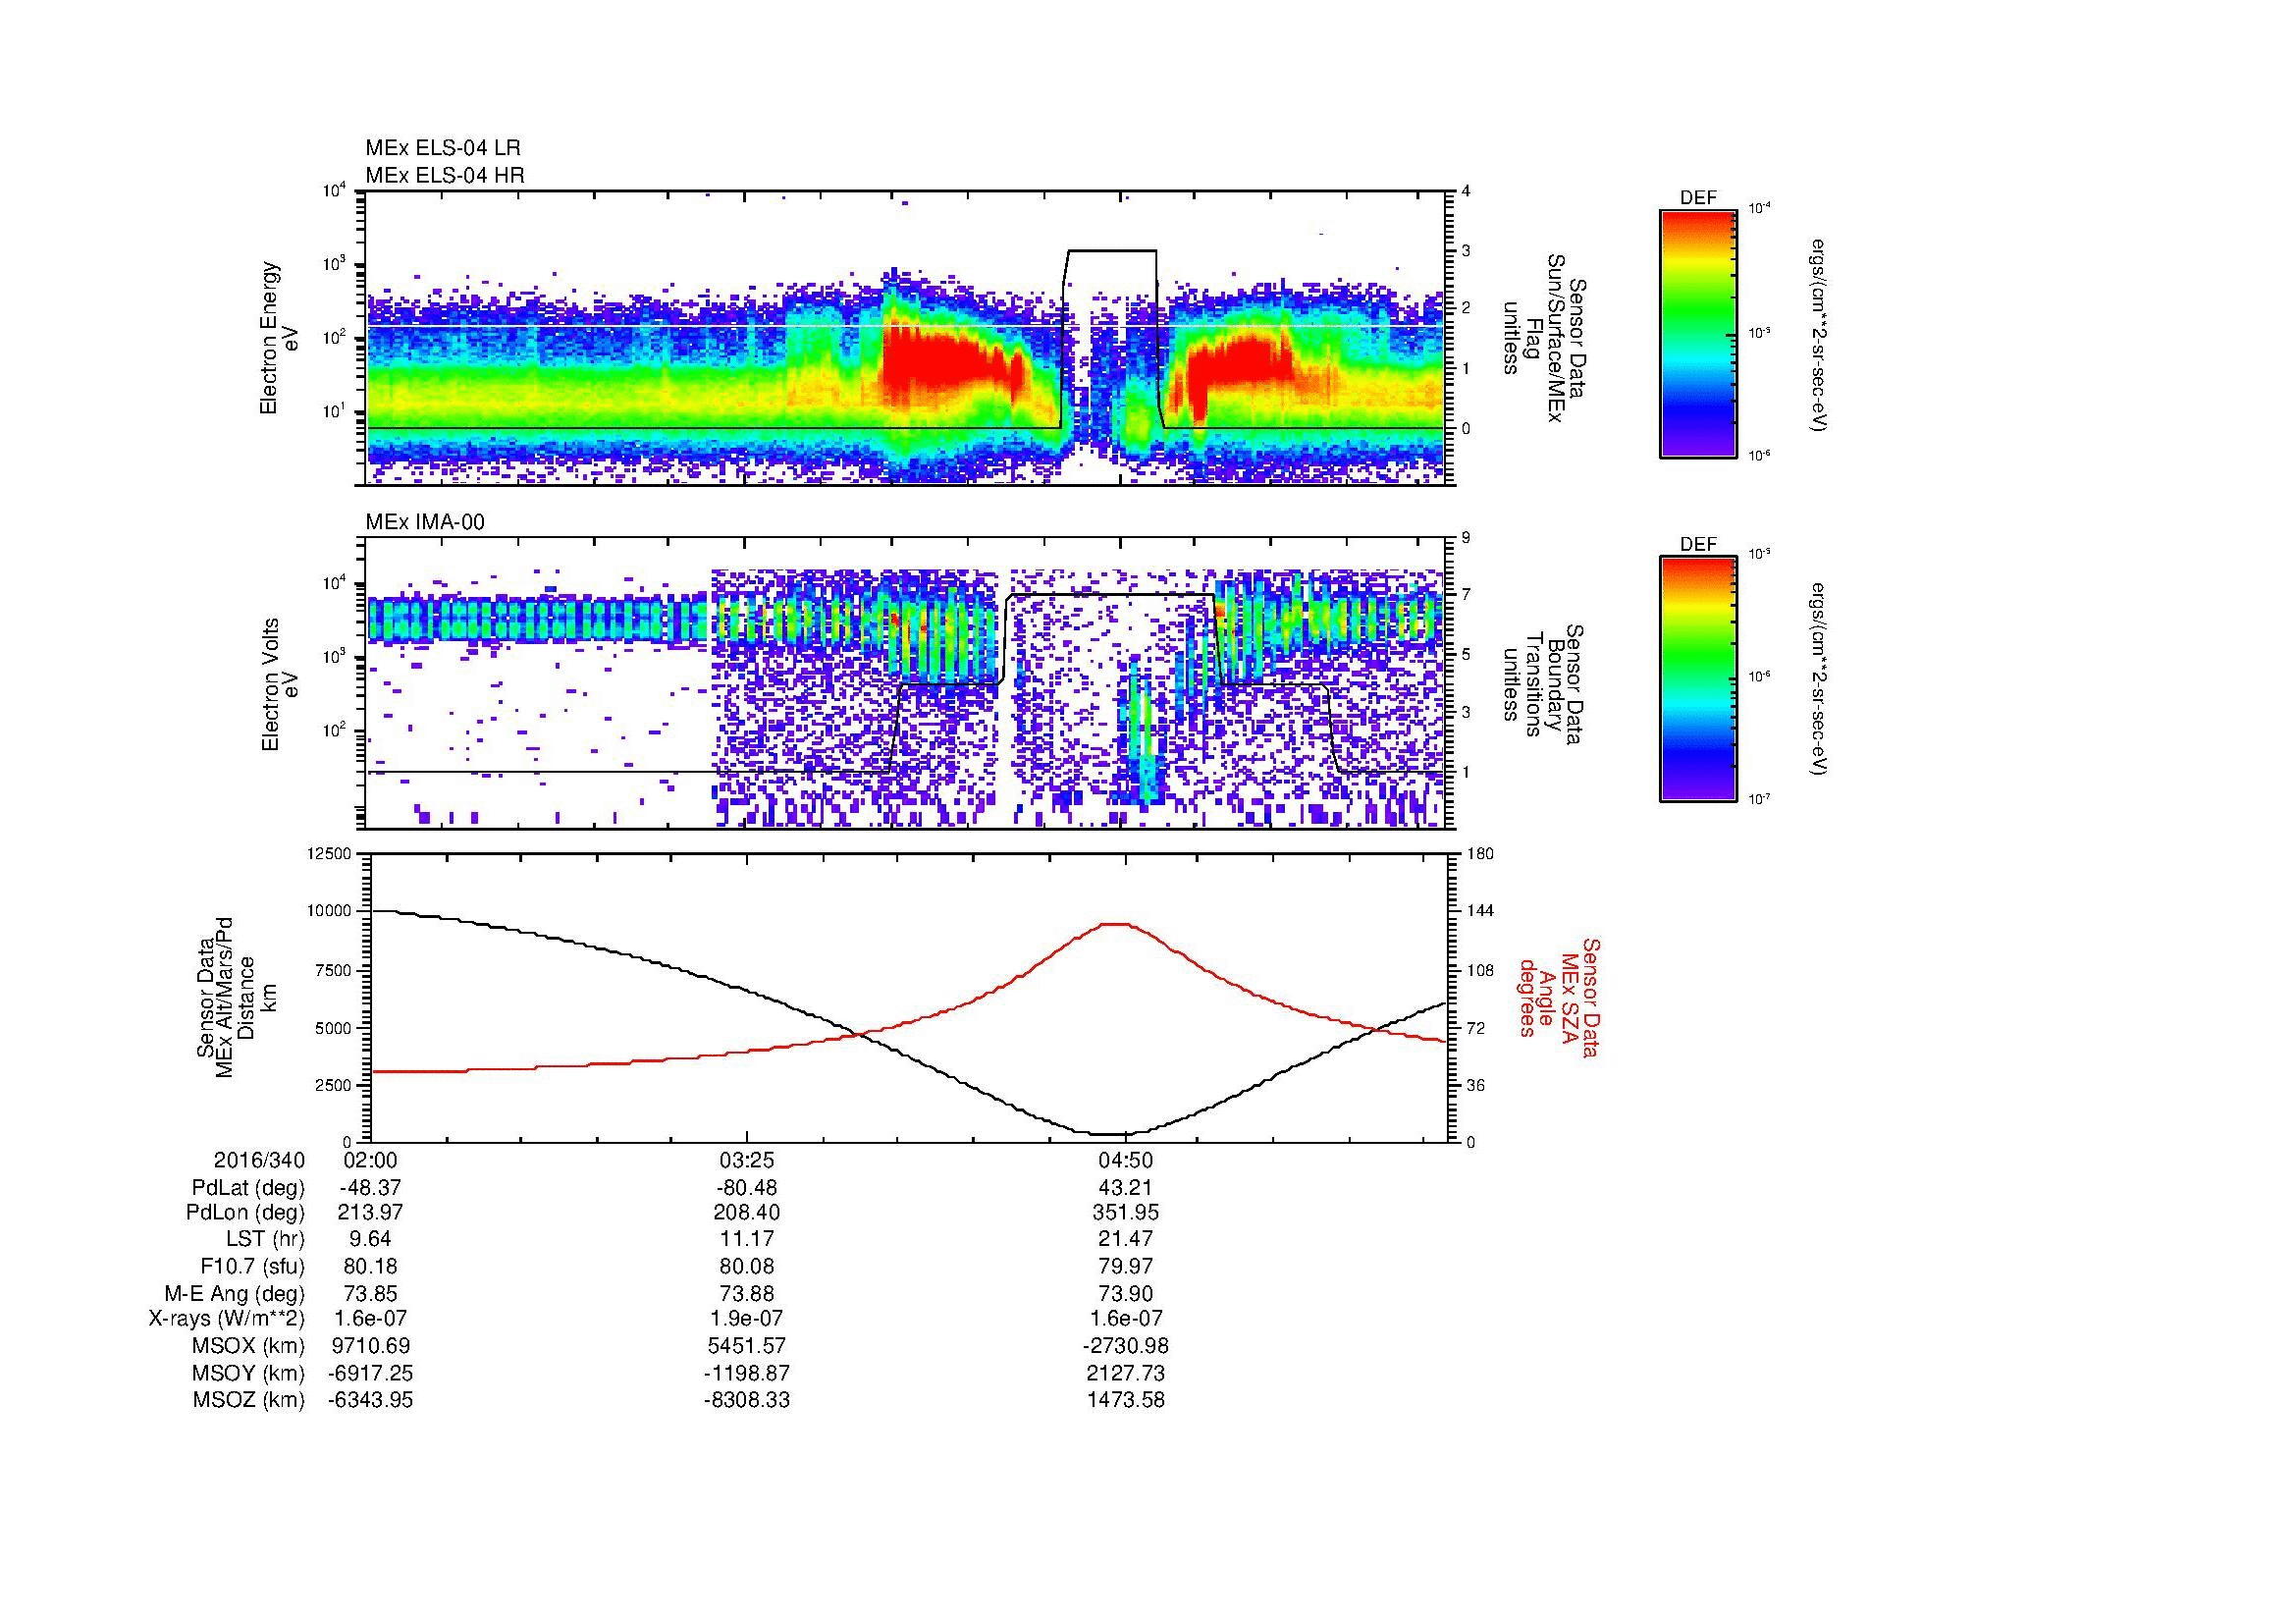Select the MSOY value '-6917.25'
Image resolution: width=2296 pixels, height=1623 pixels.
pos(371,1373)
